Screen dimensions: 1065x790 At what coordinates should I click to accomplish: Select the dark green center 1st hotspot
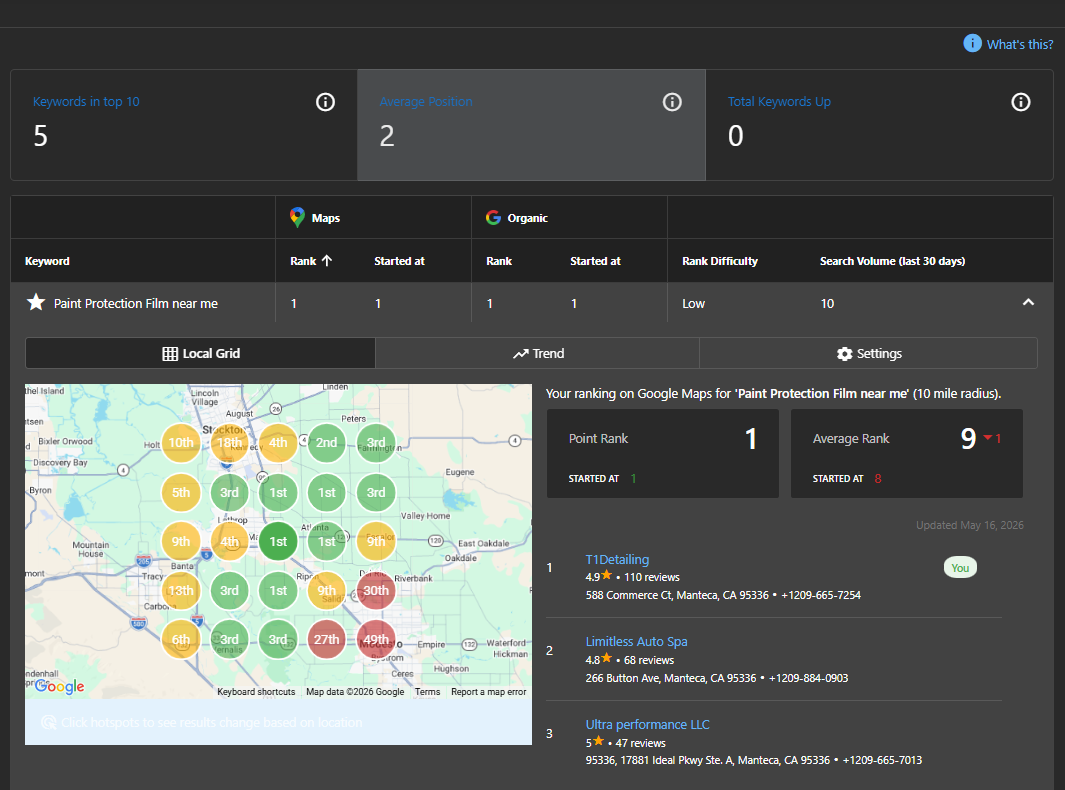click(x=278, y=541)
